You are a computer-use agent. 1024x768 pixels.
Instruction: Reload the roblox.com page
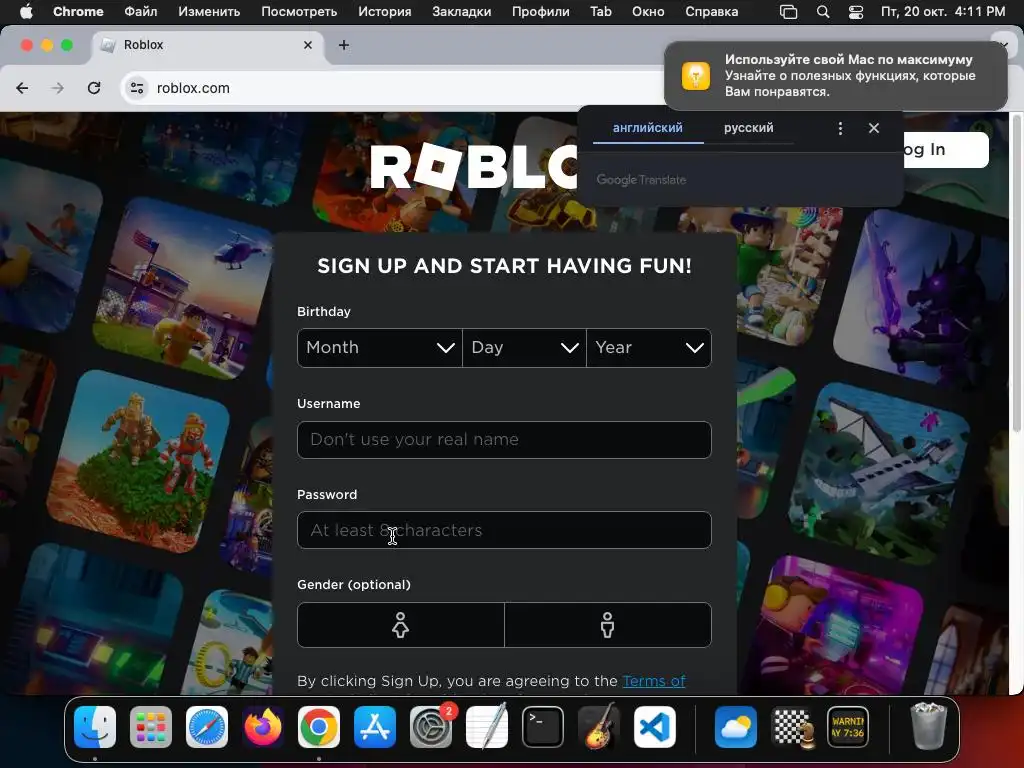coord(94,88)
